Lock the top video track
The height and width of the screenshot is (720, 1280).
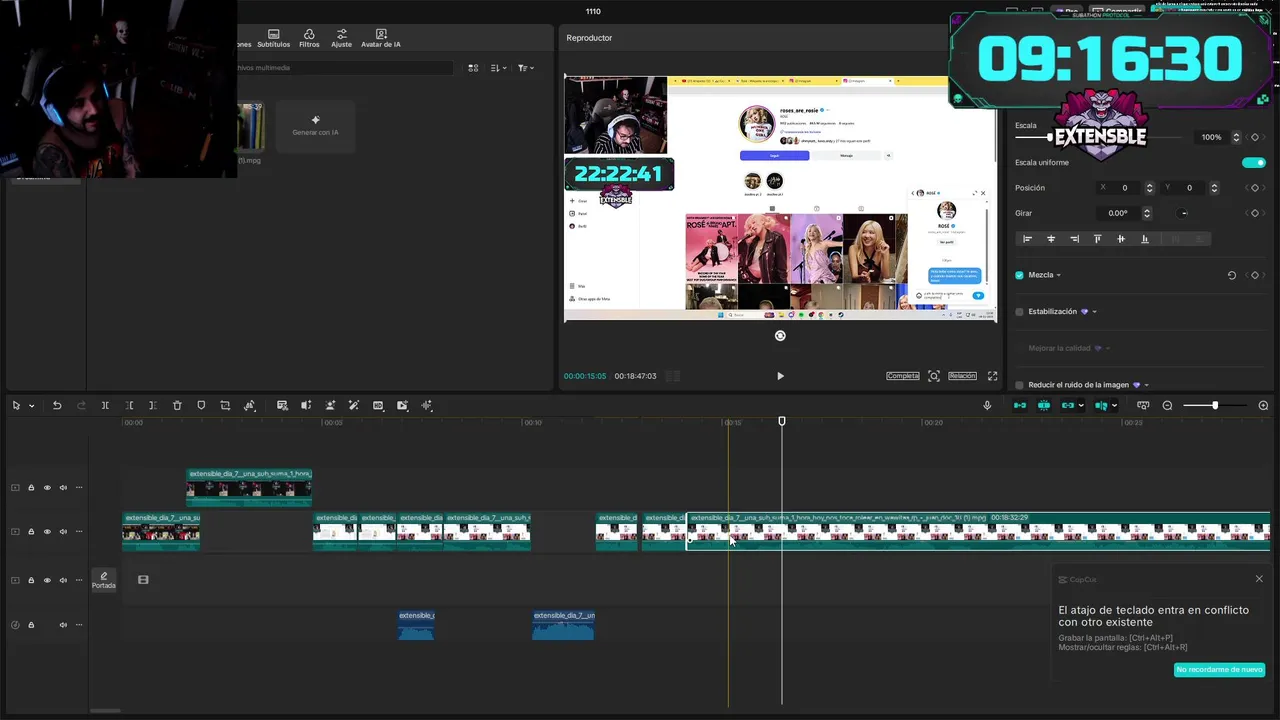click(31, 488)
